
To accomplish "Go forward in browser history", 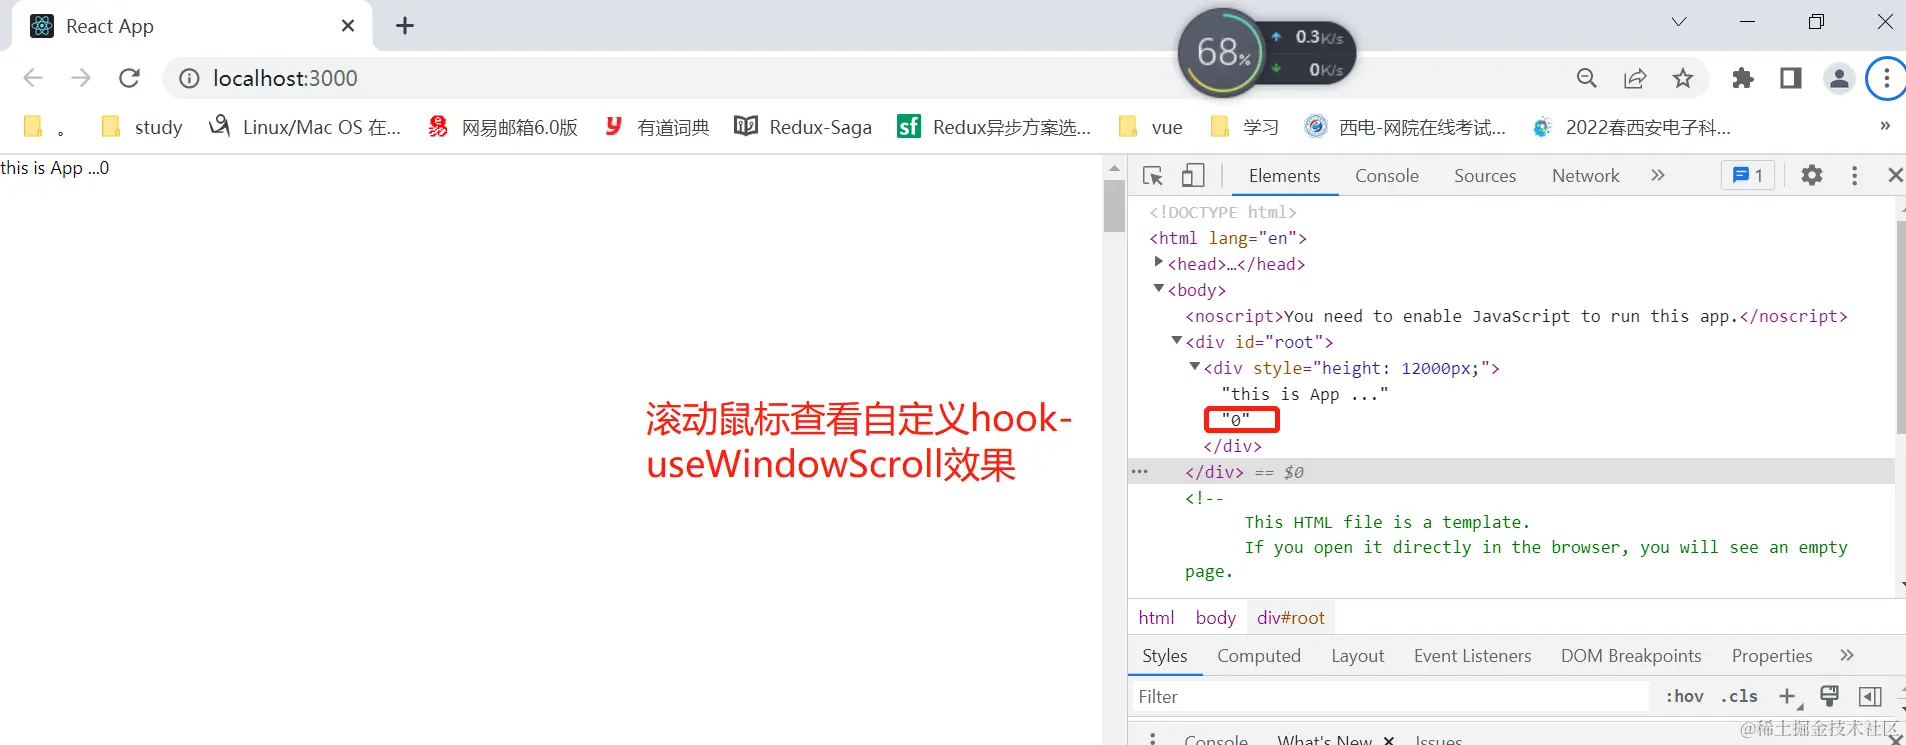I will pos(81,78).
